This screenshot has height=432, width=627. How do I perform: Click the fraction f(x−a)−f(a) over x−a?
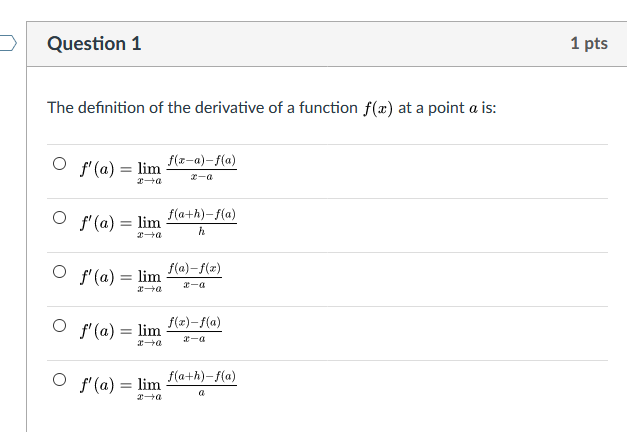click(x=202, y=168)
